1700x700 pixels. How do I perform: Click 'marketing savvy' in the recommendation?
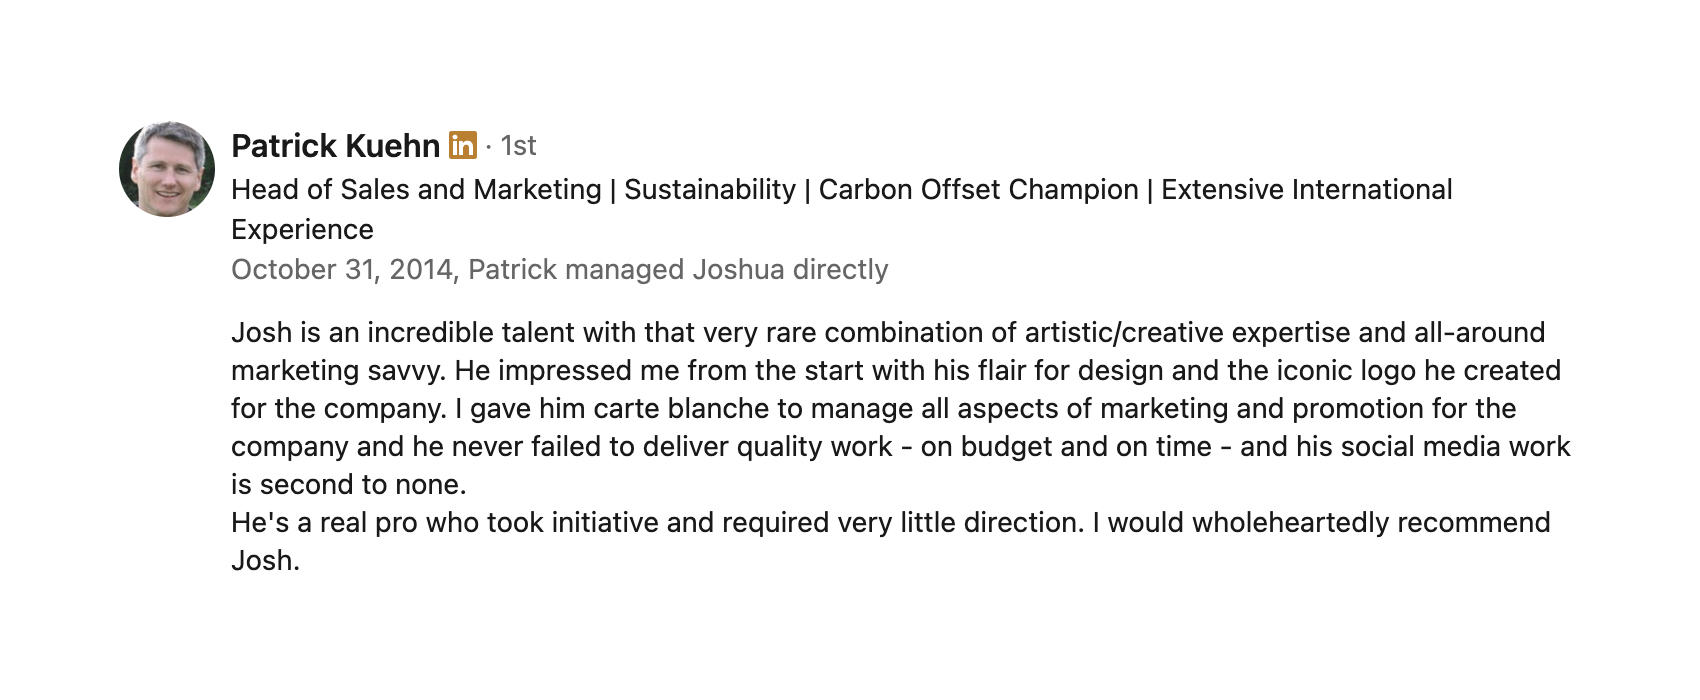336,371
